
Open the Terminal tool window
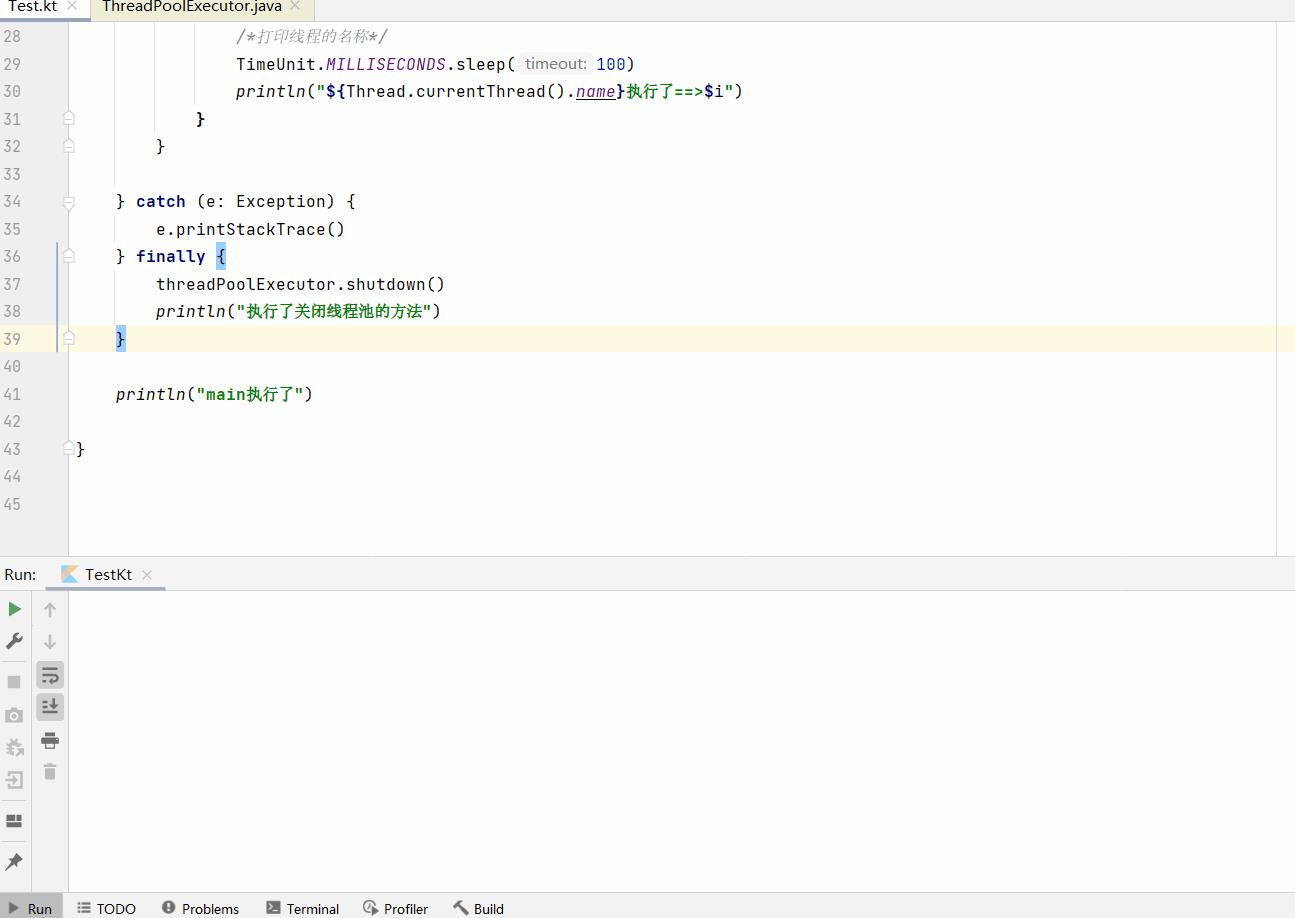tap(302, 908)
